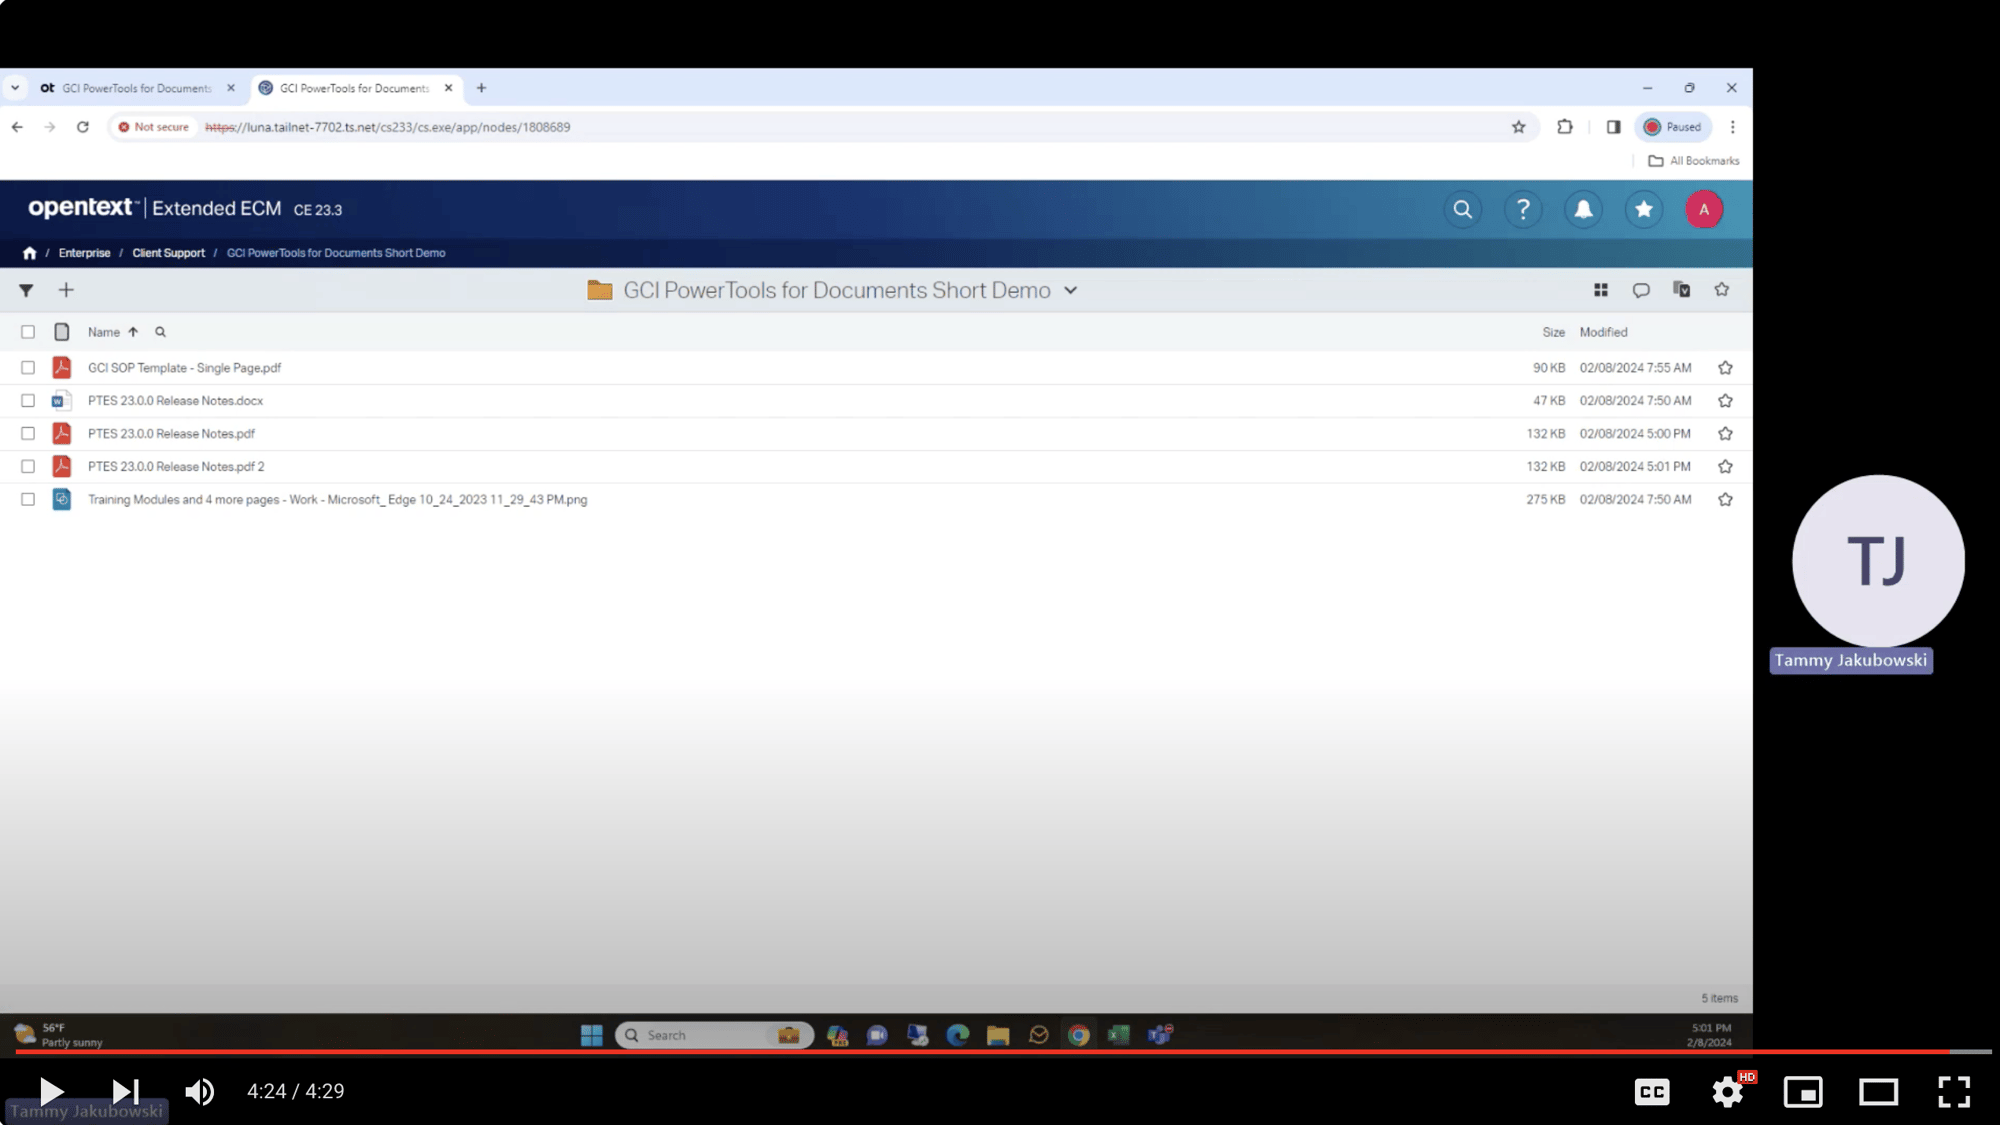Image resolution: width=2000 pixels, height=1125 pixels.
Task: Switch to second GCI PowerTools tab
Action: [x=355, y=88]
